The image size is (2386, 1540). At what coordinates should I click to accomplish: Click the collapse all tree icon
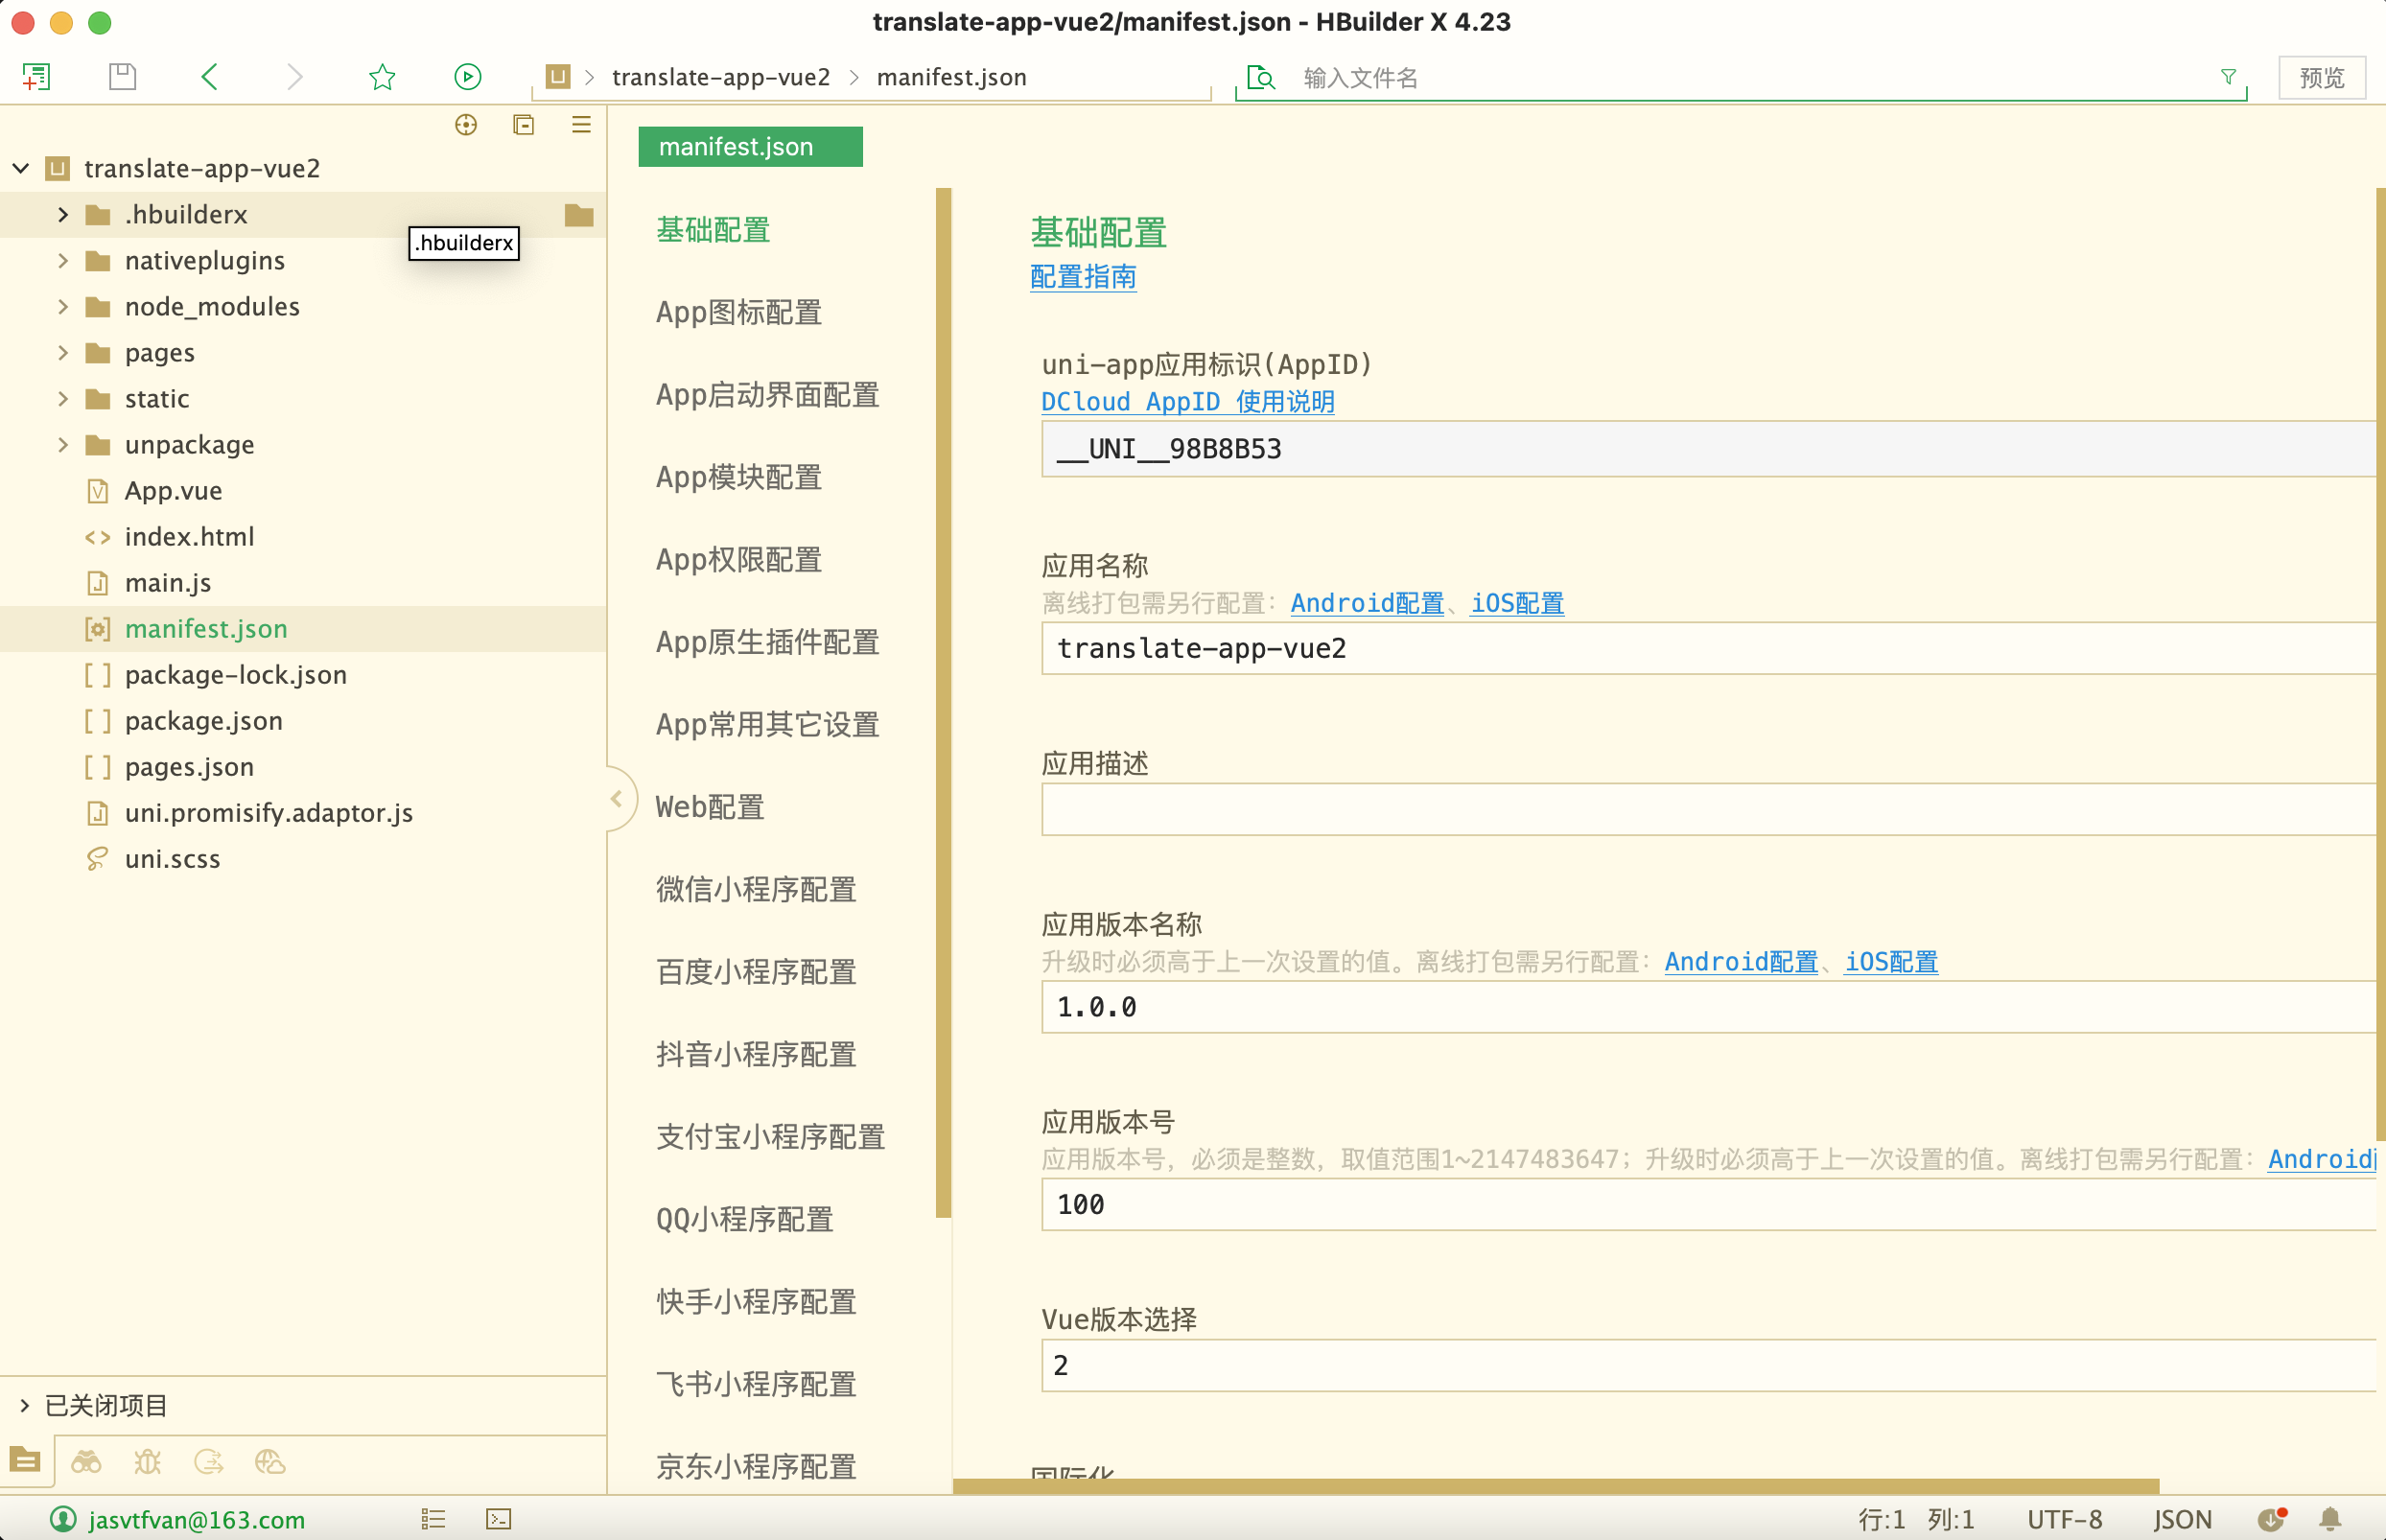(523, 125)
